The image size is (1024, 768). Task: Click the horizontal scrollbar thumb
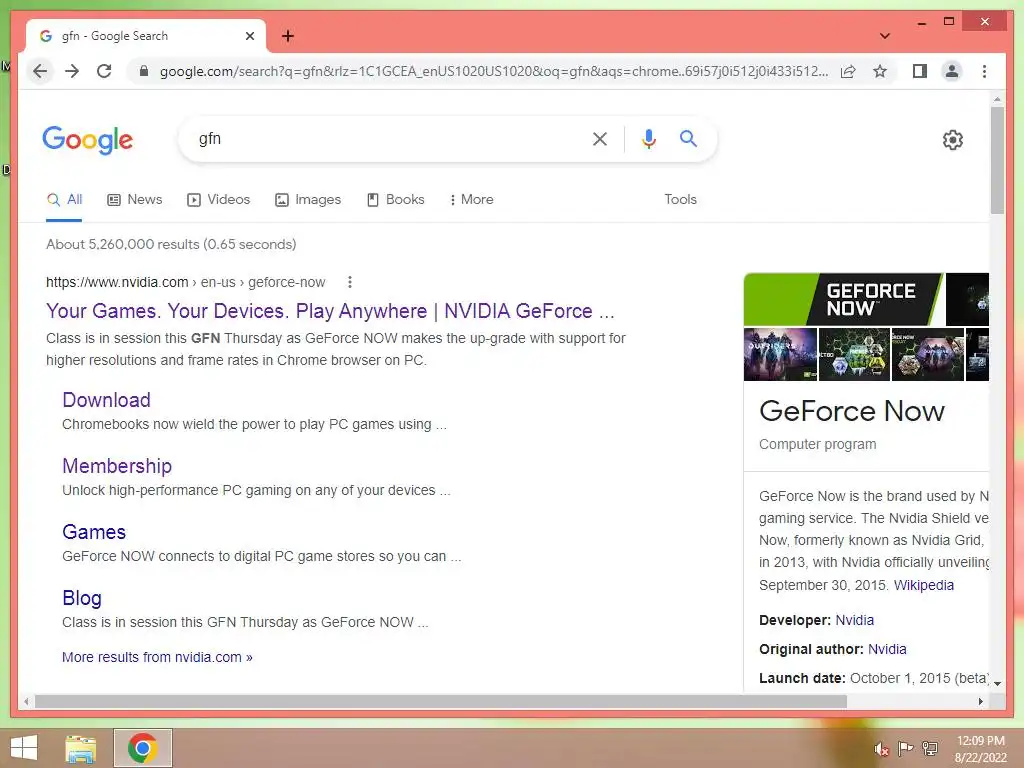441,701
